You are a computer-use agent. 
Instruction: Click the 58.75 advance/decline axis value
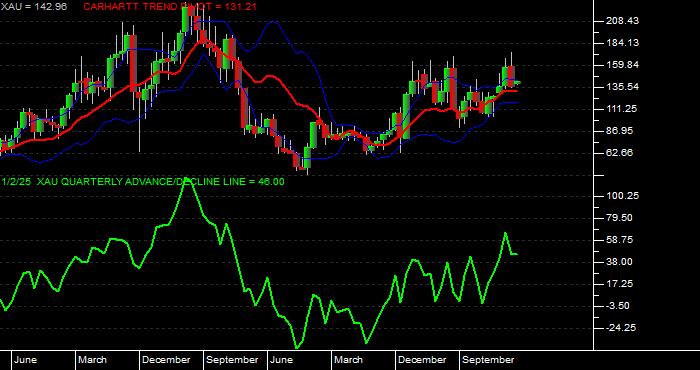(620, 240)
